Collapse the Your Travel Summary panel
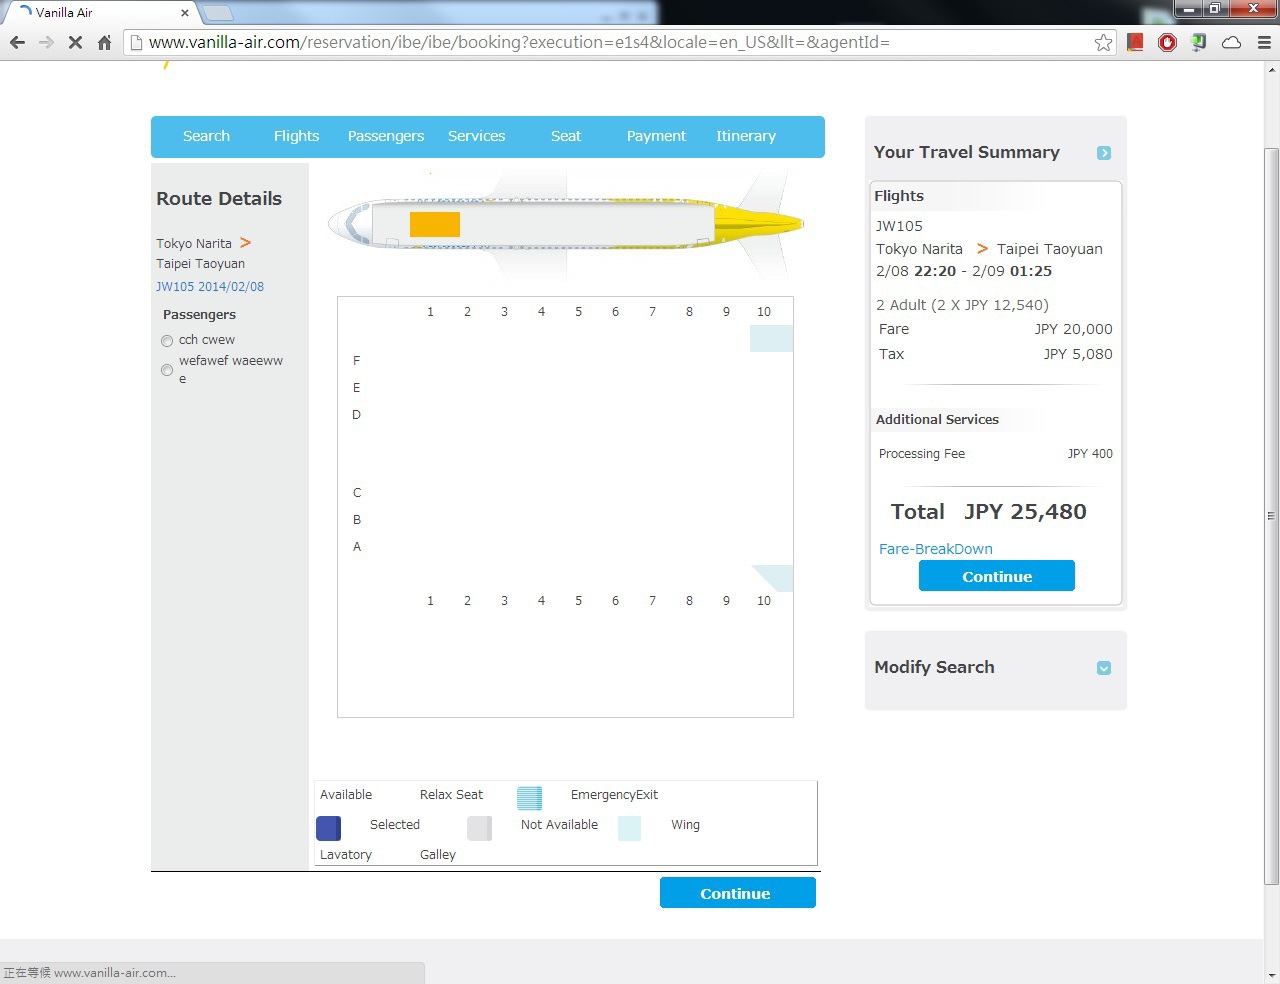 pyautogui.click(x=1104, y=153)
